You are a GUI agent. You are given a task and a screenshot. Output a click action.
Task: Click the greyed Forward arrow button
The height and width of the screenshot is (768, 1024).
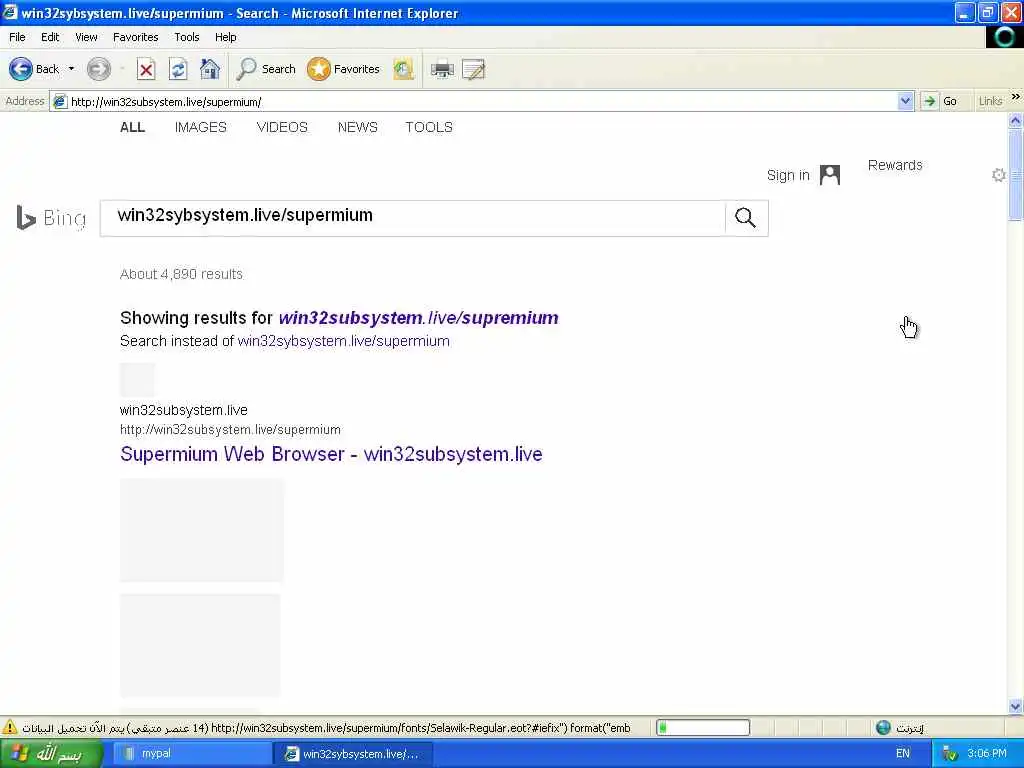click(x=99, y=69)
